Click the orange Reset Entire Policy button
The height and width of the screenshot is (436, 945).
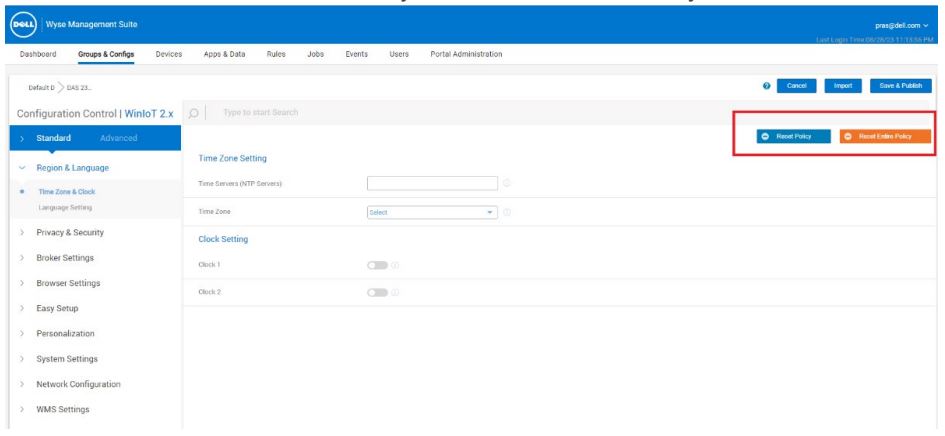(886, 136)
